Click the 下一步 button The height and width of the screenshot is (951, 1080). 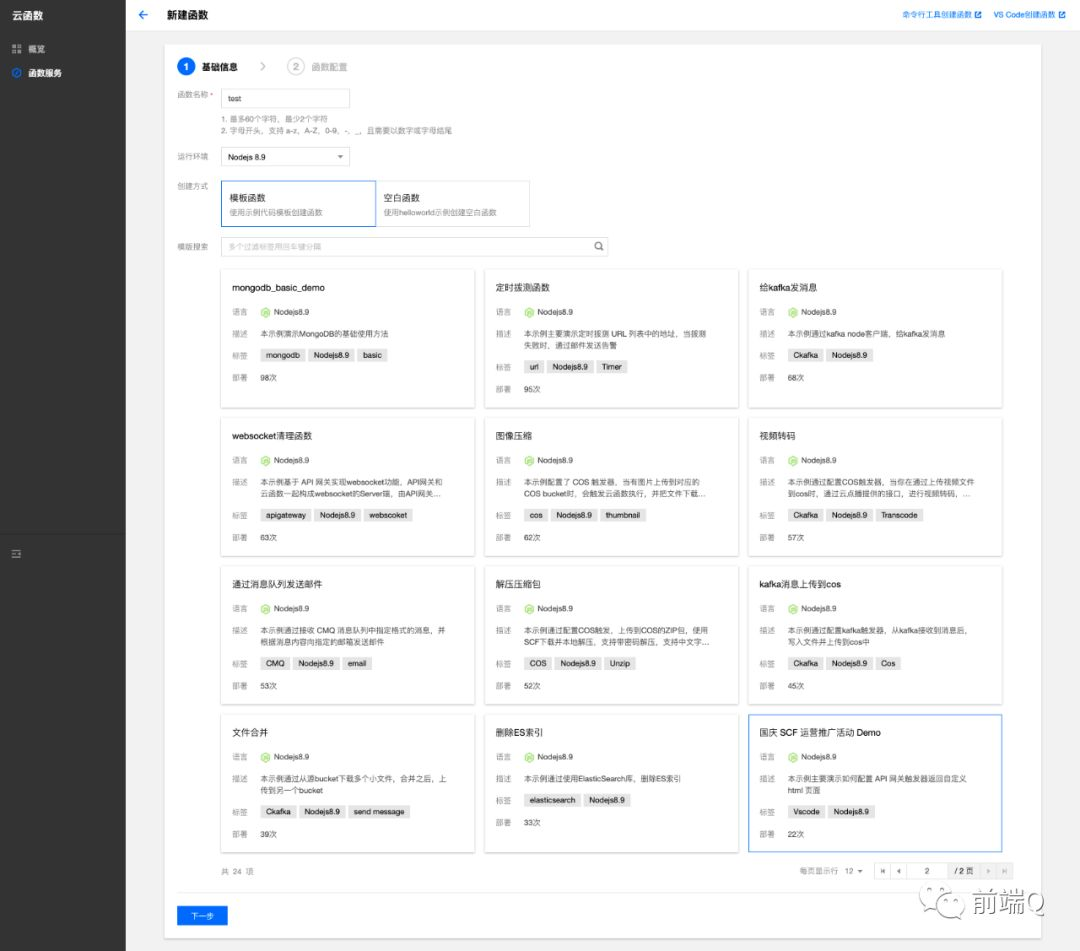point(202,915)
